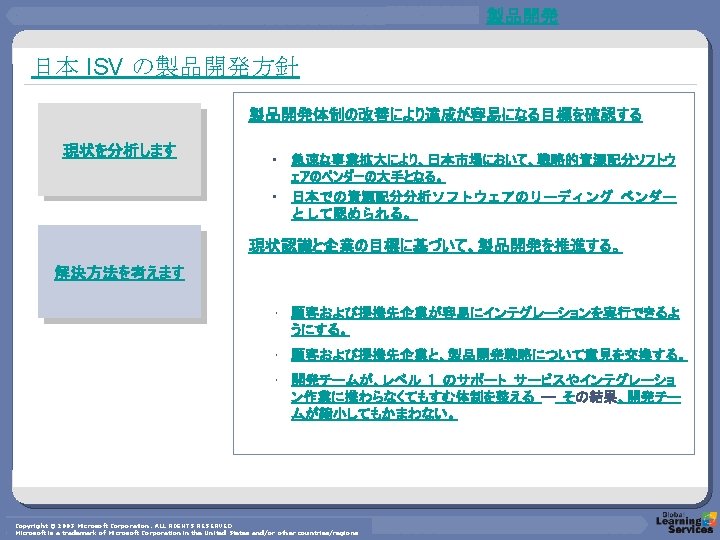Click the Global Learning Services logo
Screen dimensions: 720x540
click(x=686, y=523)
